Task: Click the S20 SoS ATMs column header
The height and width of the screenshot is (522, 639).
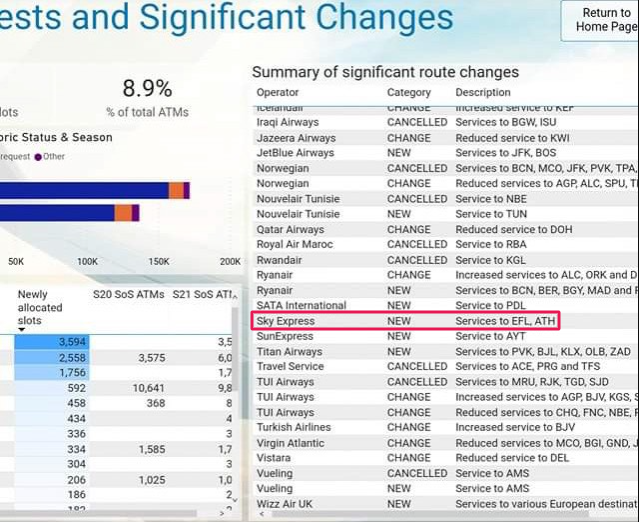Action: click(x=128, y=294)
